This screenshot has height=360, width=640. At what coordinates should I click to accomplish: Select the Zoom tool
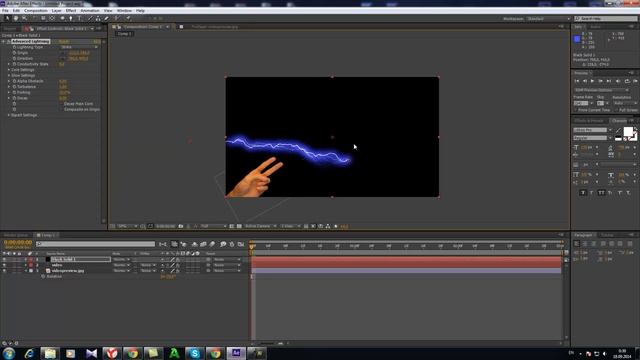[24, 18]
